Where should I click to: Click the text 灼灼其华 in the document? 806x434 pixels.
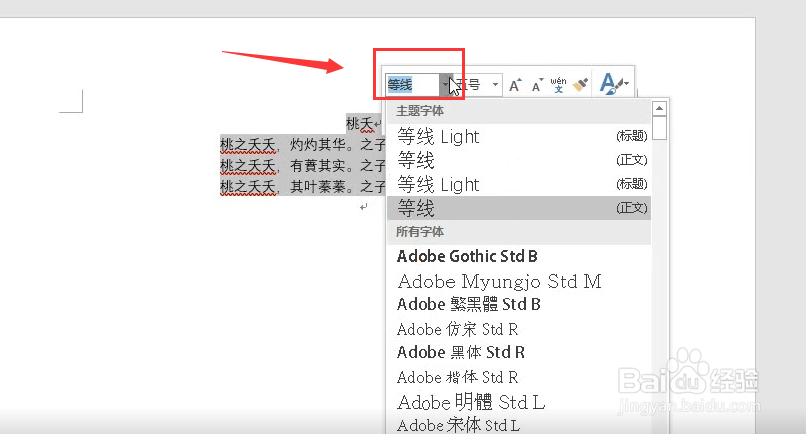coord(318,144)
